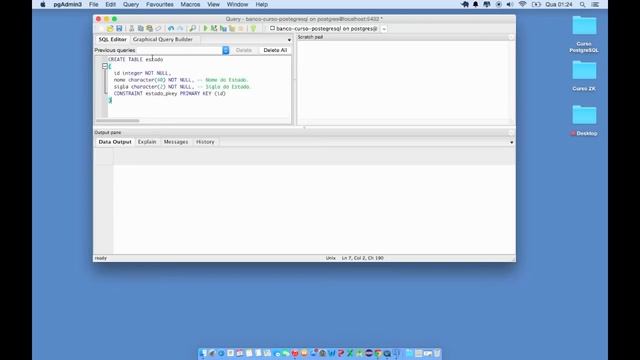This screenshot has width=640, height=360.
Task: Open the Macros menu
Action: [x=190, y=4]
